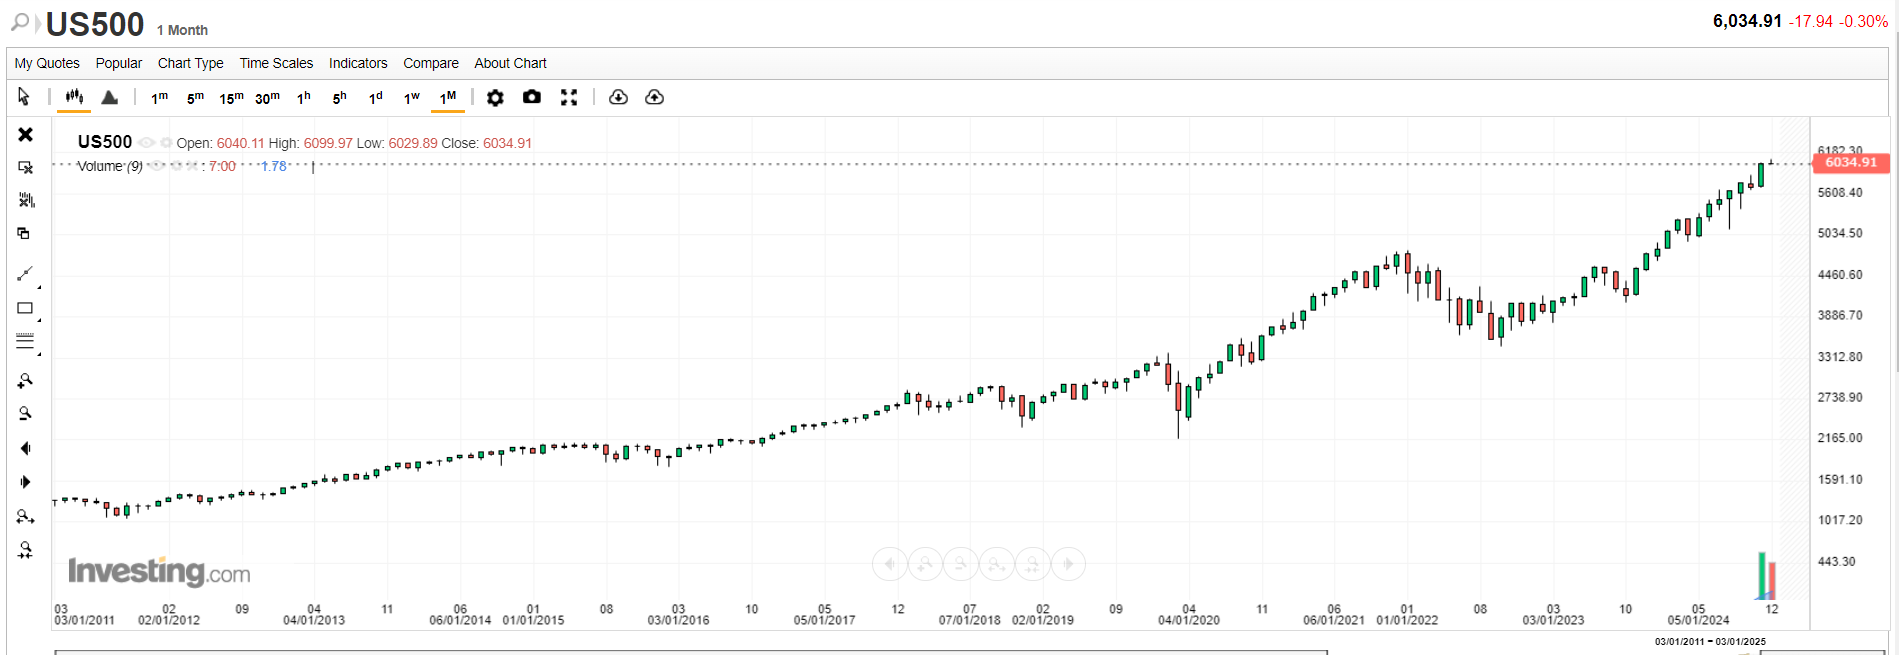Image resolution: width=1899 pixels, height=655 pixels.
Task: Toggle Volume indicator visibility eye icon
Action: [x=156, y=166]
